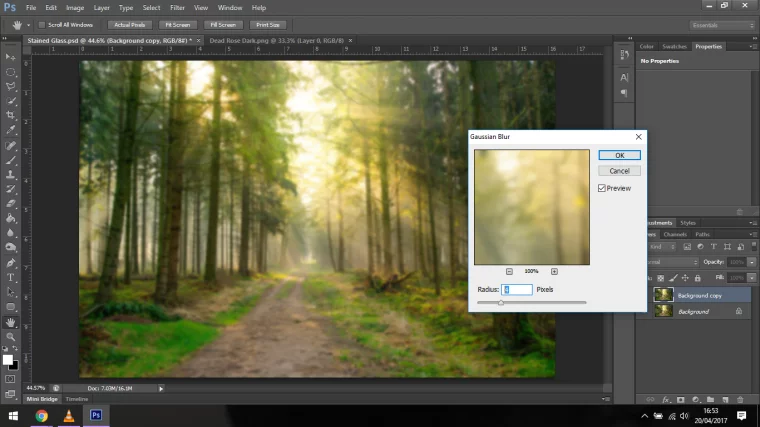This screenshot has width=760, height=427.
Task: Select the Polygonal Lasso tool
Action: [x=10, y=86]
